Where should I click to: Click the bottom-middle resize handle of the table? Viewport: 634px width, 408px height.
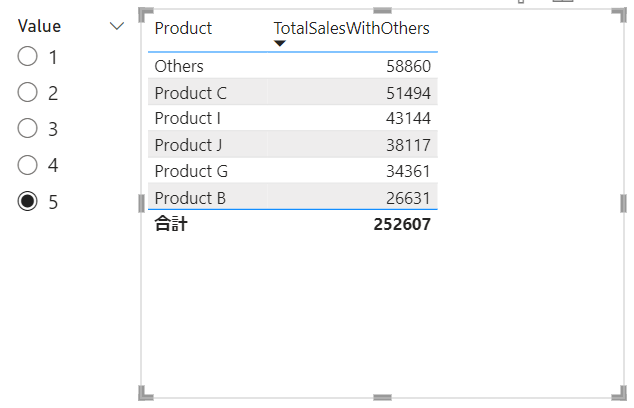click(382, 396)
